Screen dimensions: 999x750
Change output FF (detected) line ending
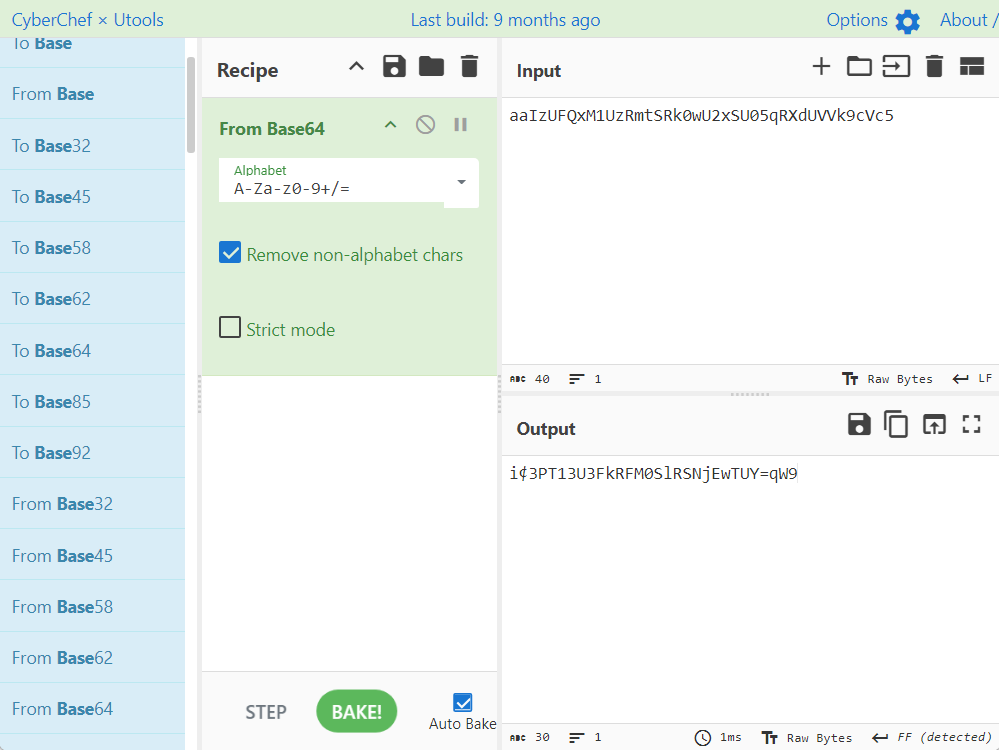pyautogui.click(x=931, y=737)
